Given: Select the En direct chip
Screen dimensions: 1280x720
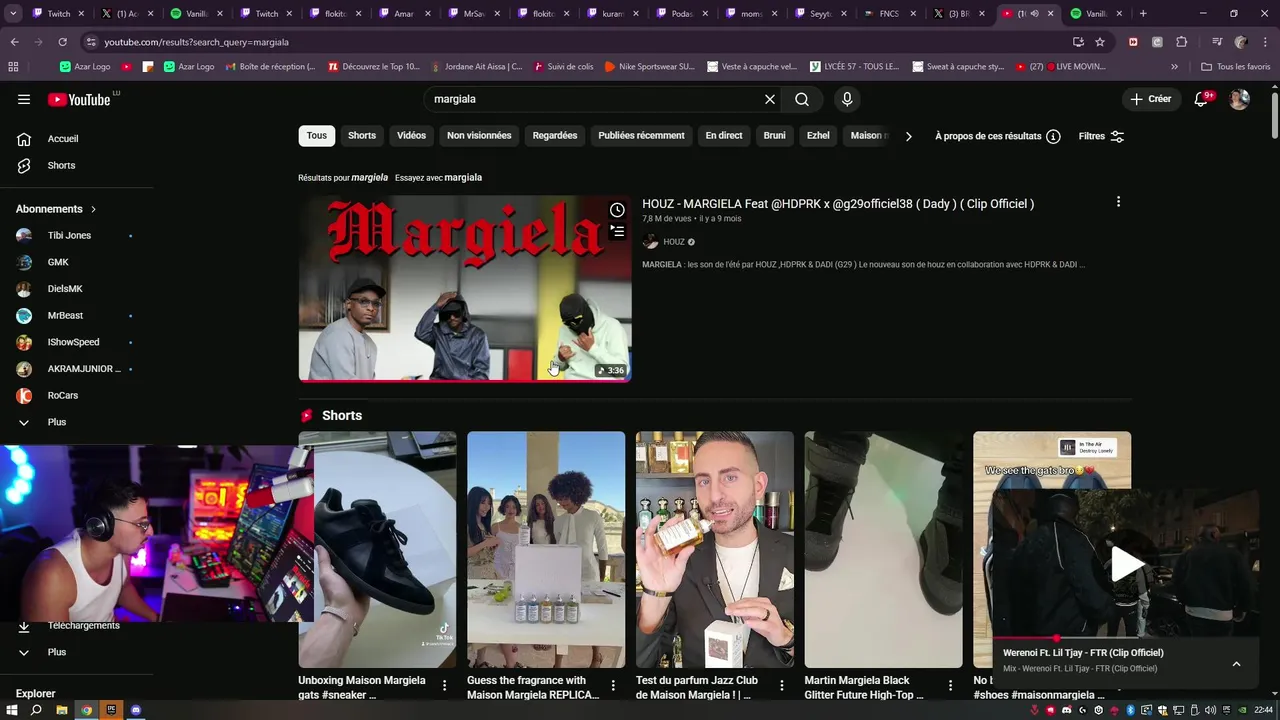Looking at the screenshot, I should coord(724,136).
